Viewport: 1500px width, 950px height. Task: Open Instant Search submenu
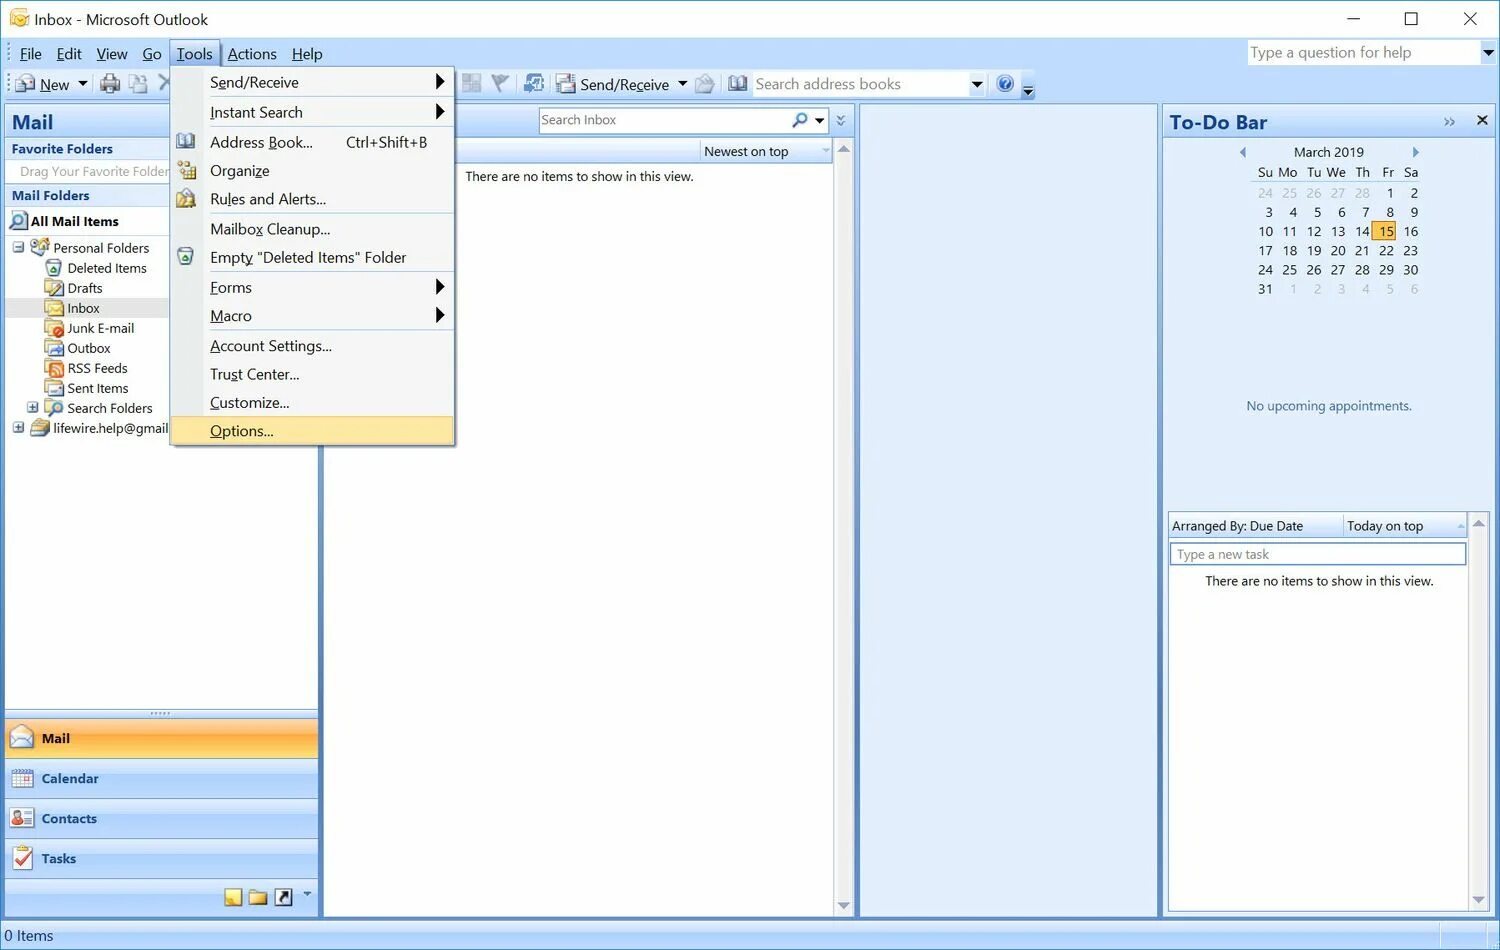313,112
